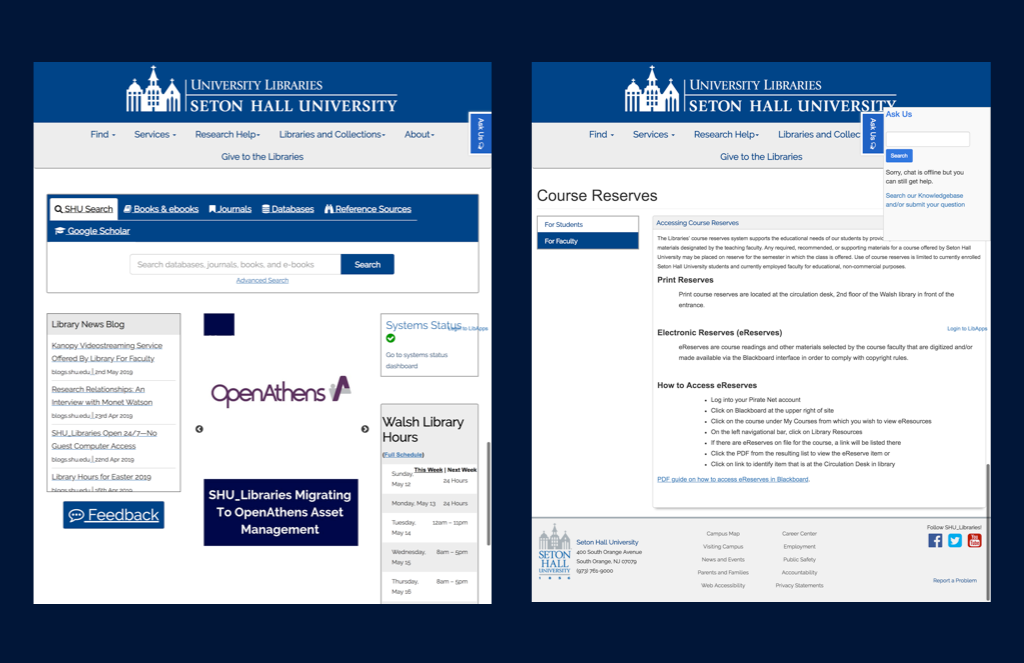The image size is (1024, 663).
Task: Open Search our Knowledgebase link
Action: tap(925, 200)
